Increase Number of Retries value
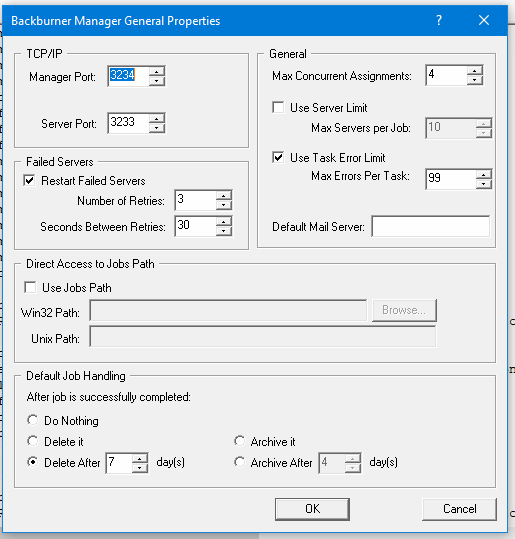The height and width of the screenshot is (539, 515). coord(223,196)
